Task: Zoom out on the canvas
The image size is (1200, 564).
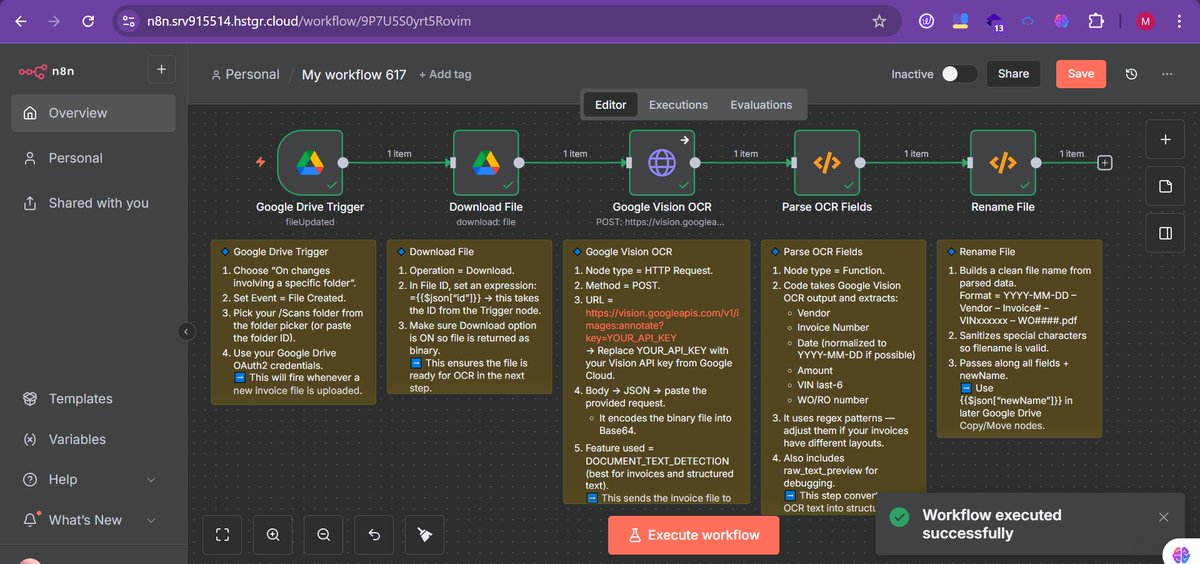Action: (323, 535)
